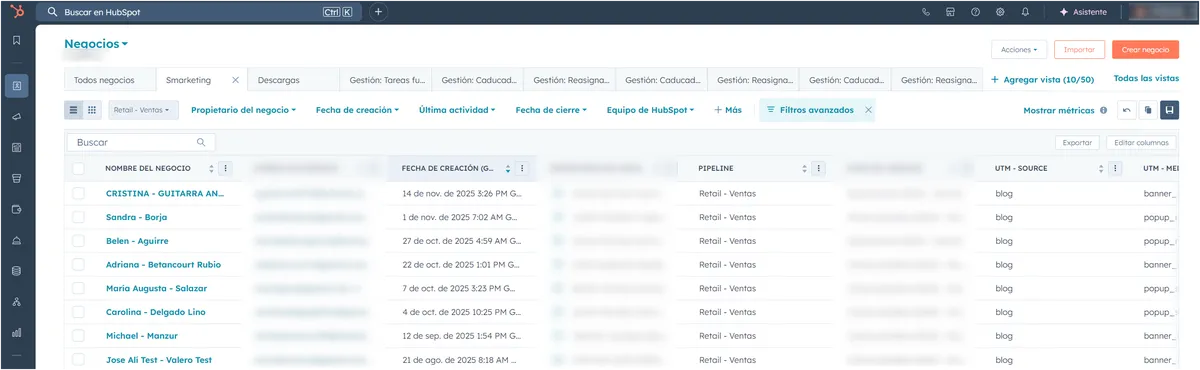Click Agregar vista (10/50)
Viewport: 1200px width, 370px height.
[x=1042, y=79]
